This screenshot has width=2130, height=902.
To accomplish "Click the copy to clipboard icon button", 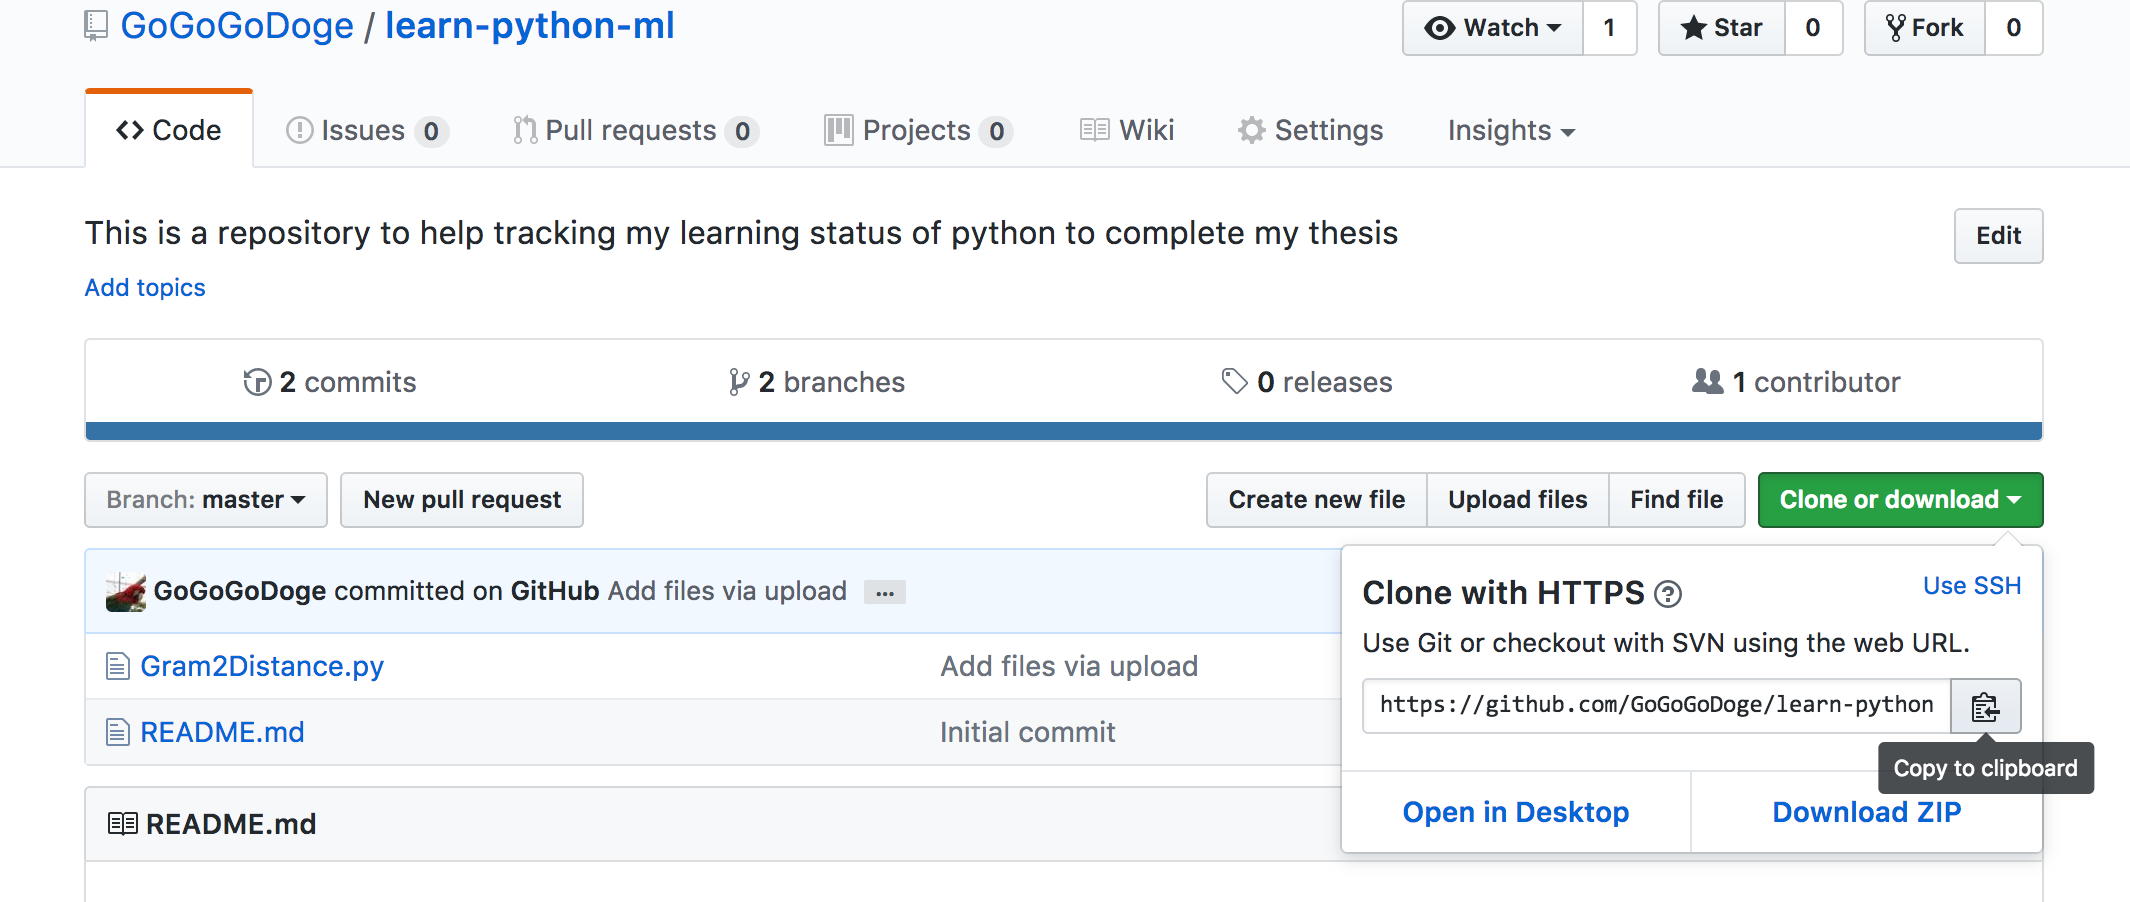I will click(1985, 706).
